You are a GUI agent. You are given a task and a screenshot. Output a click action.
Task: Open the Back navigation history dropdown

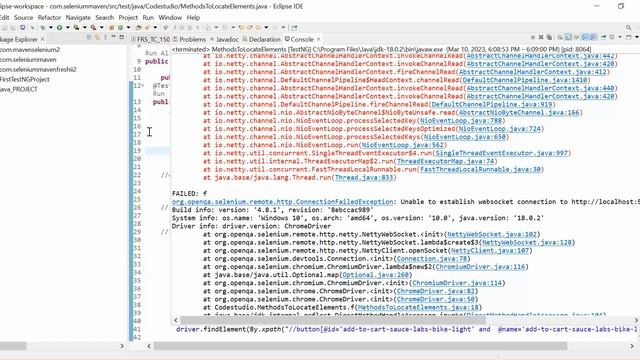click(266, 27)
